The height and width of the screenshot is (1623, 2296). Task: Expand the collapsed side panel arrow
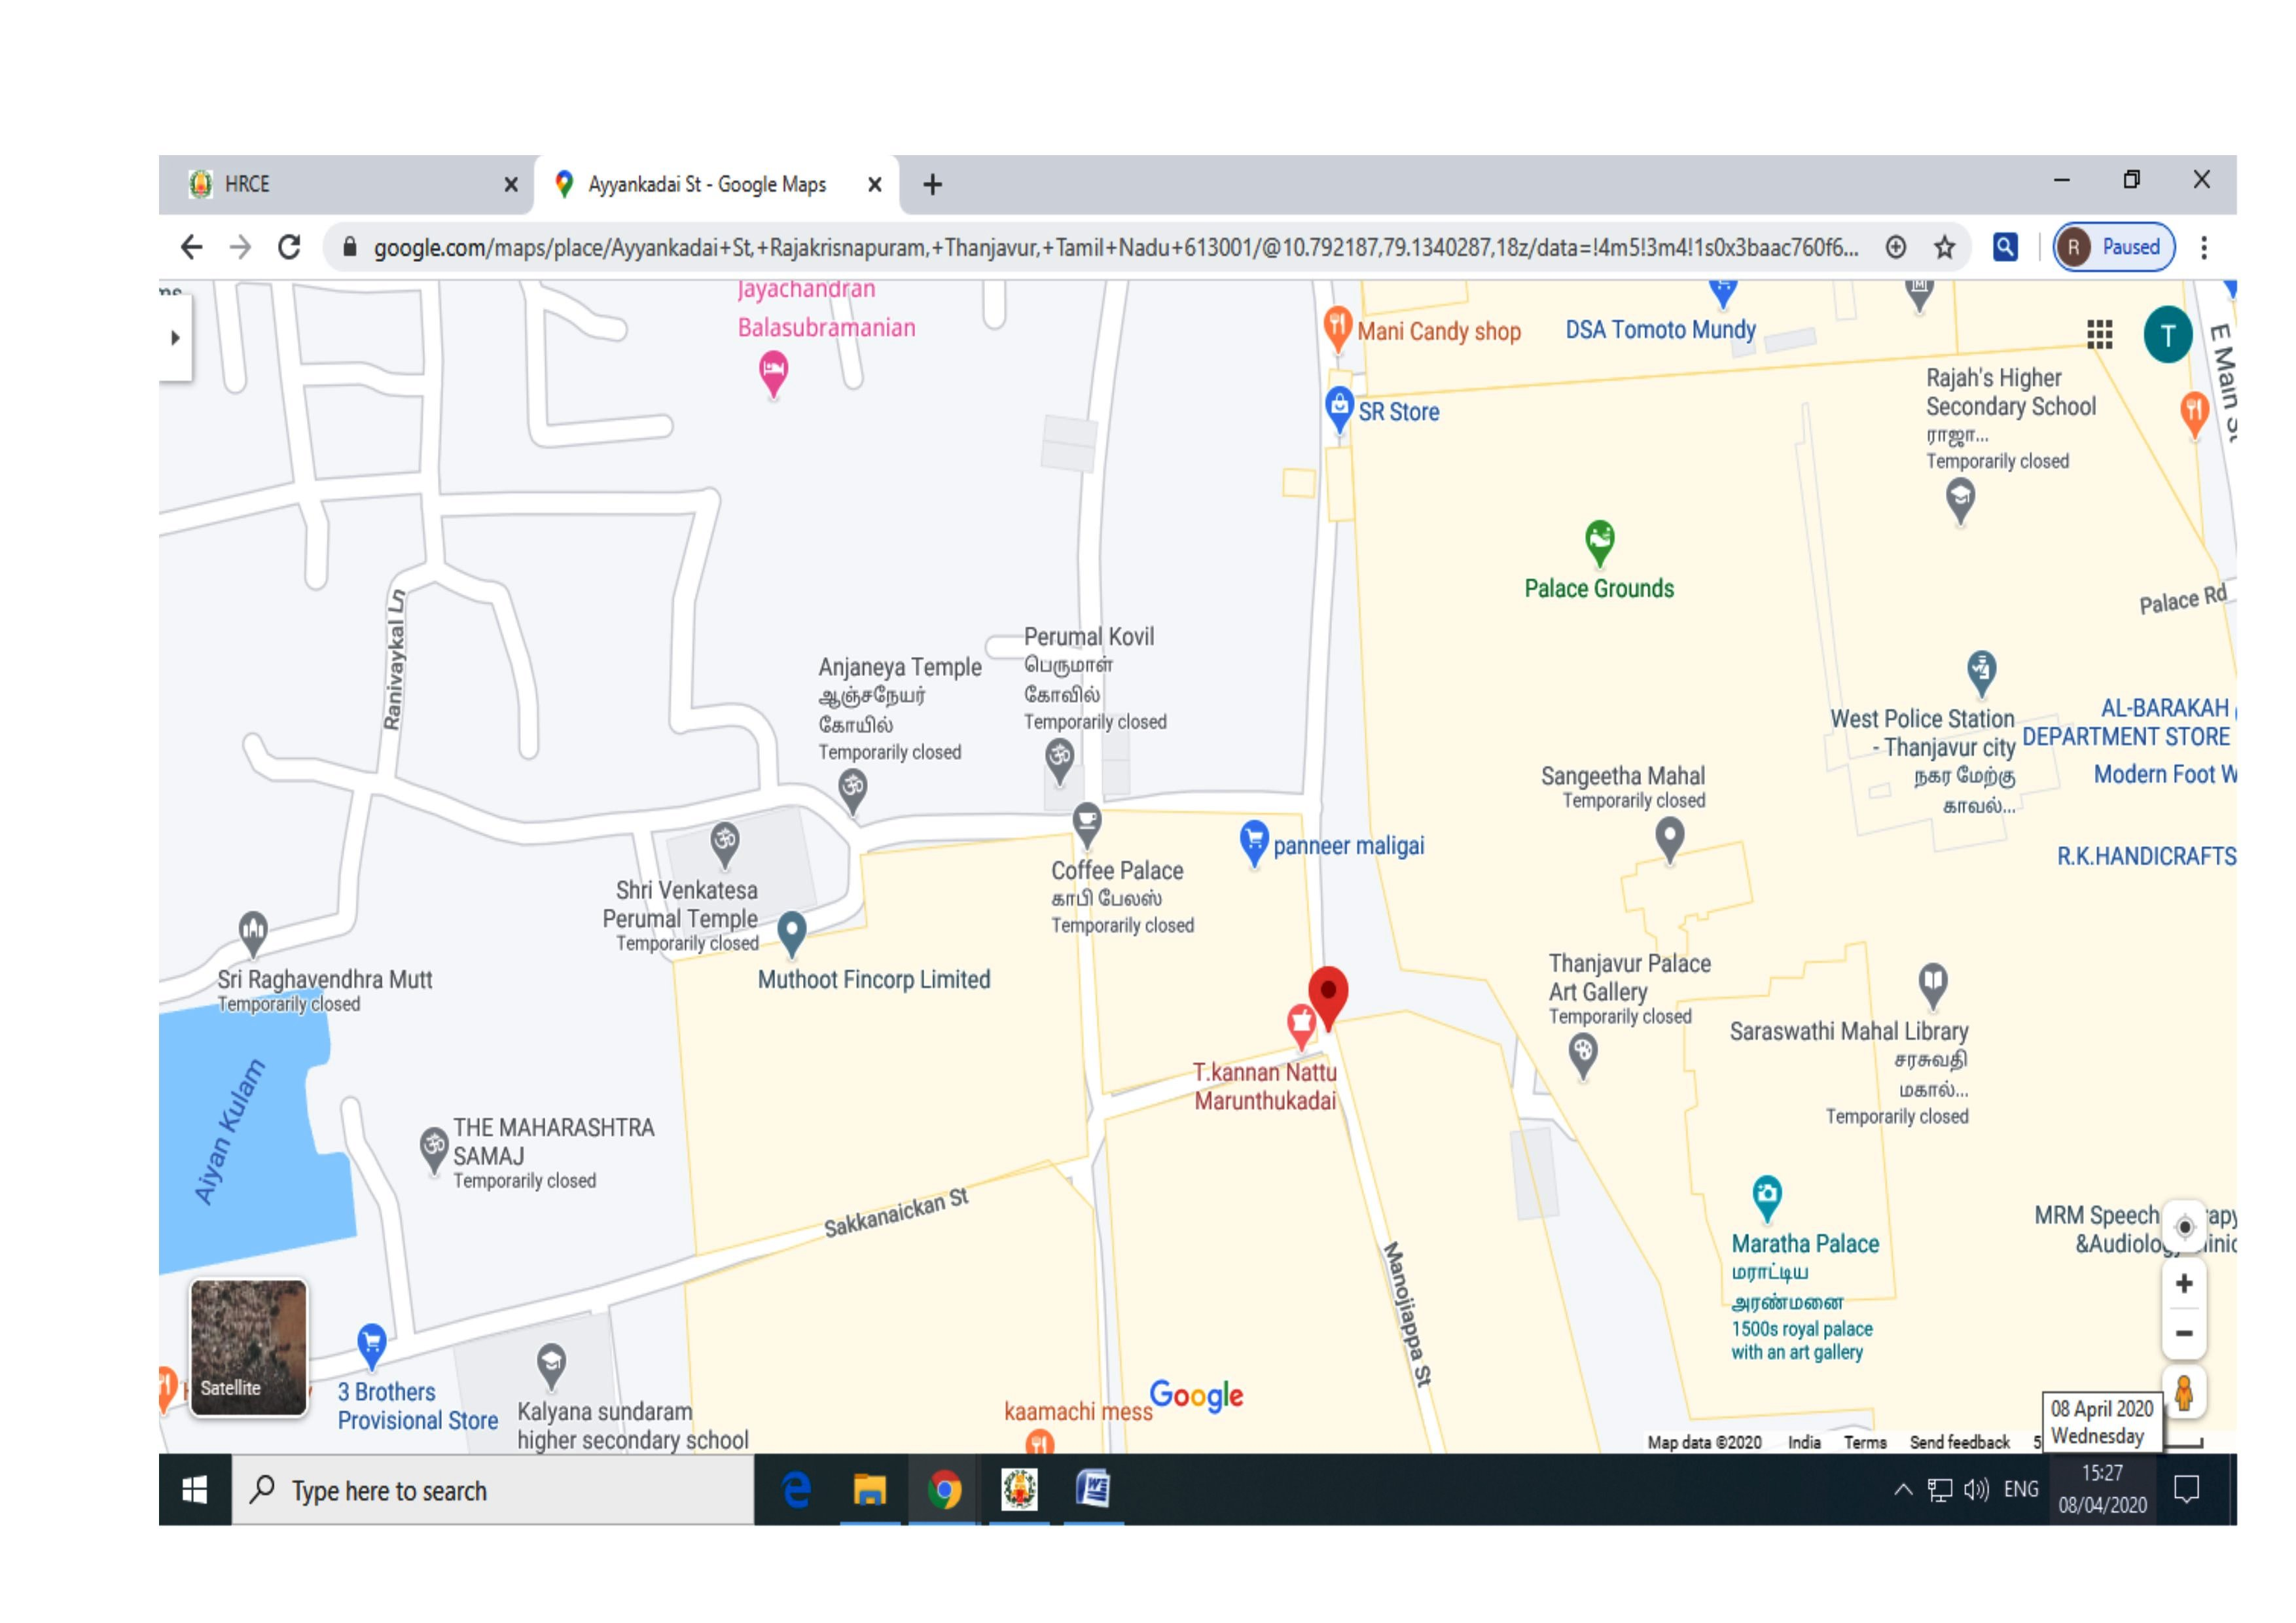[175, 337]
